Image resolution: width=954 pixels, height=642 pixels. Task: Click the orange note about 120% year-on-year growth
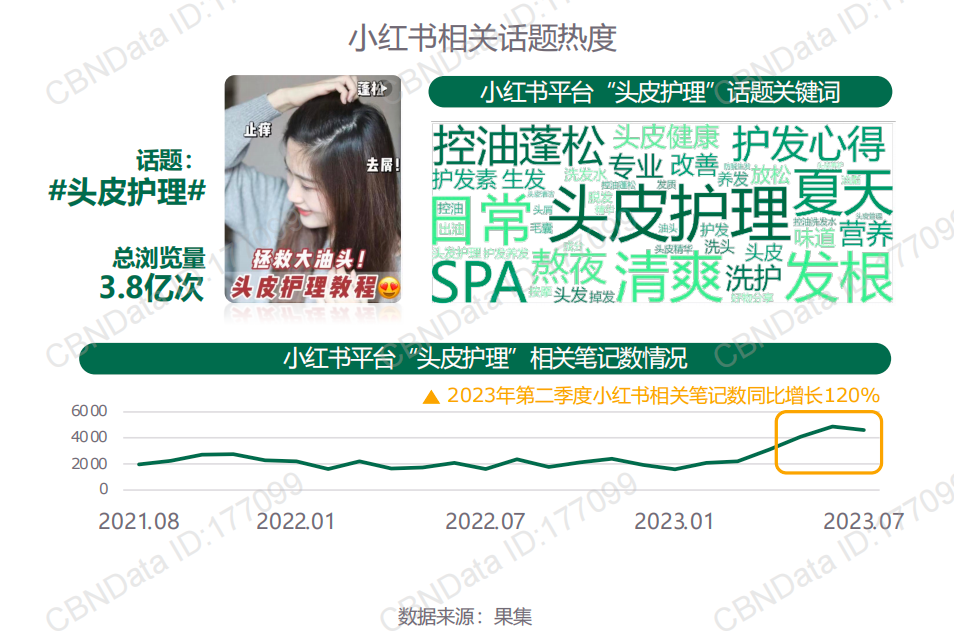click(663, 396)
